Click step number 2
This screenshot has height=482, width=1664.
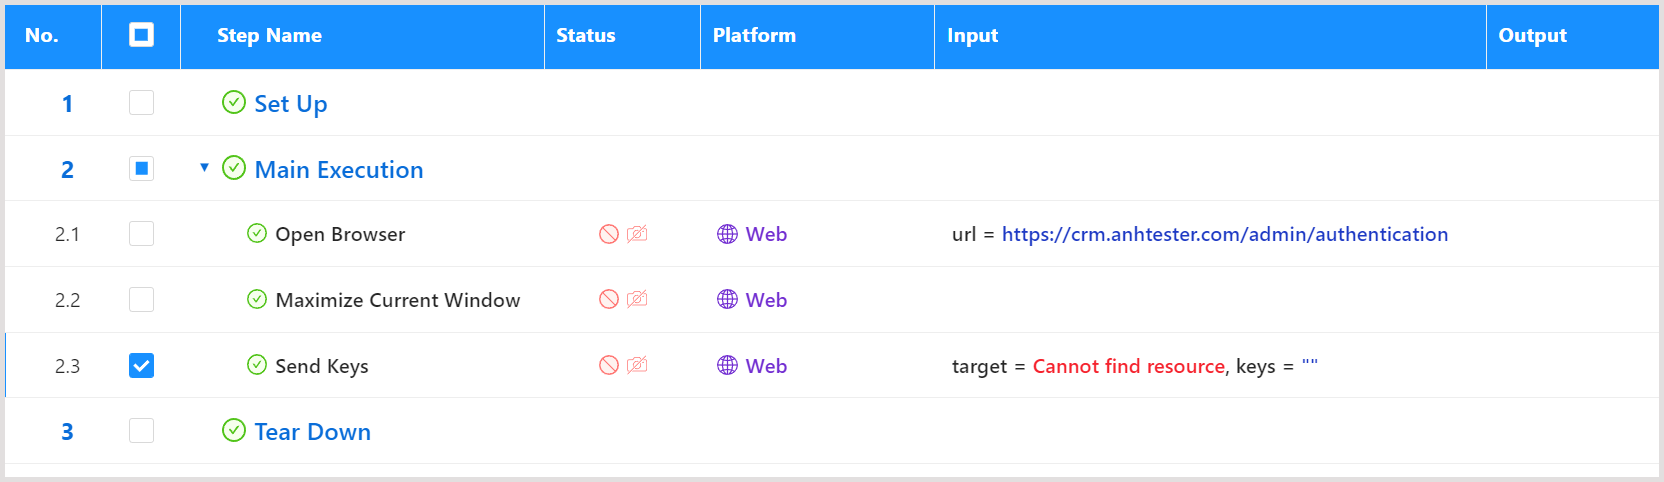pos(67,170)
